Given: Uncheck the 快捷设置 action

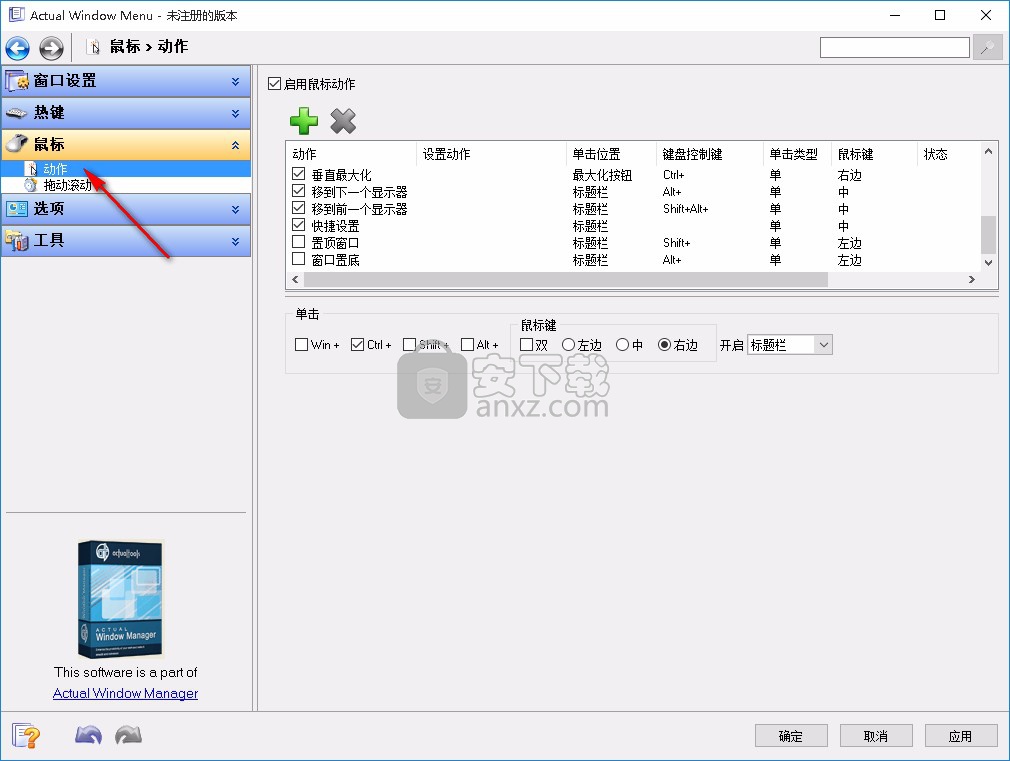Looking at the screenshot, I should click(x=298, y=225).
